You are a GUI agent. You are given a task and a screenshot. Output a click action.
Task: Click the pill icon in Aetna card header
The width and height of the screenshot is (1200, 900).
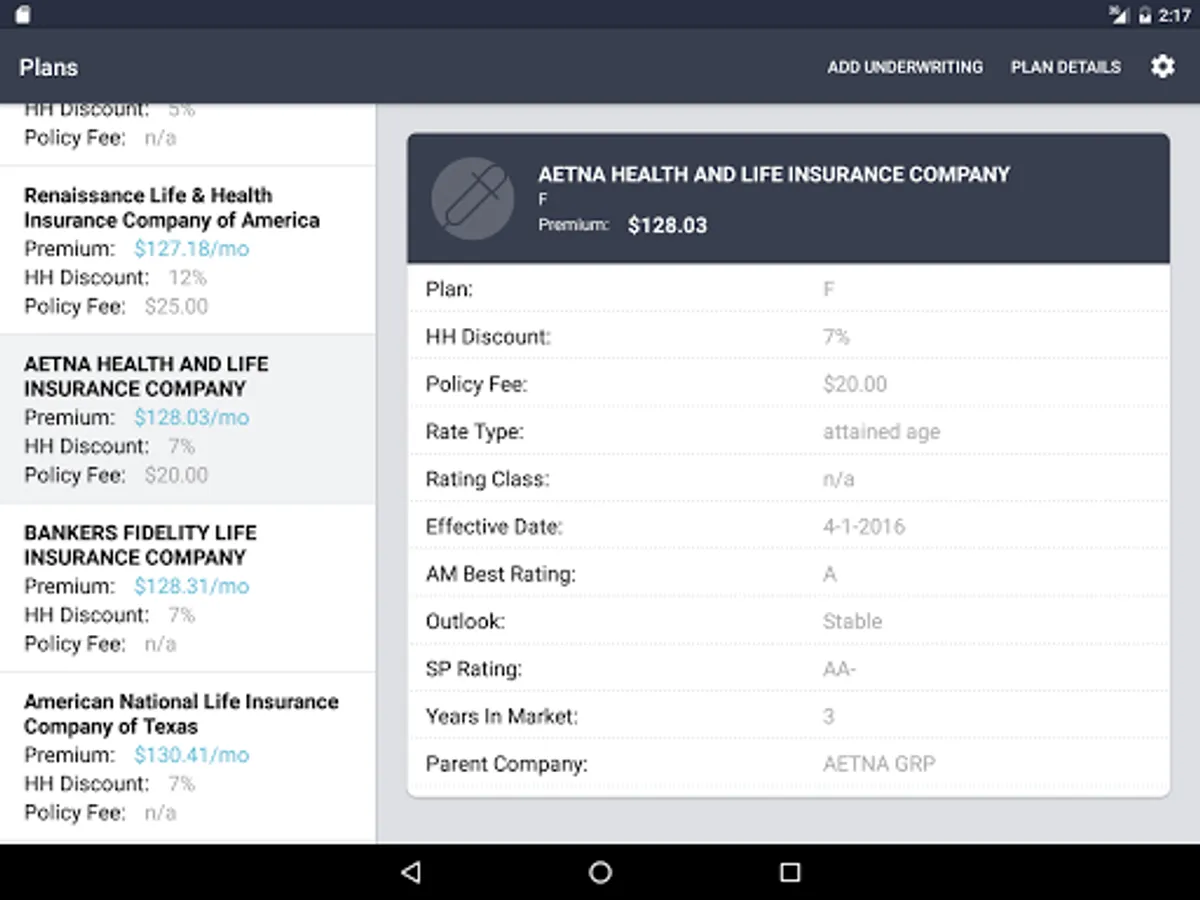[472, 198]
